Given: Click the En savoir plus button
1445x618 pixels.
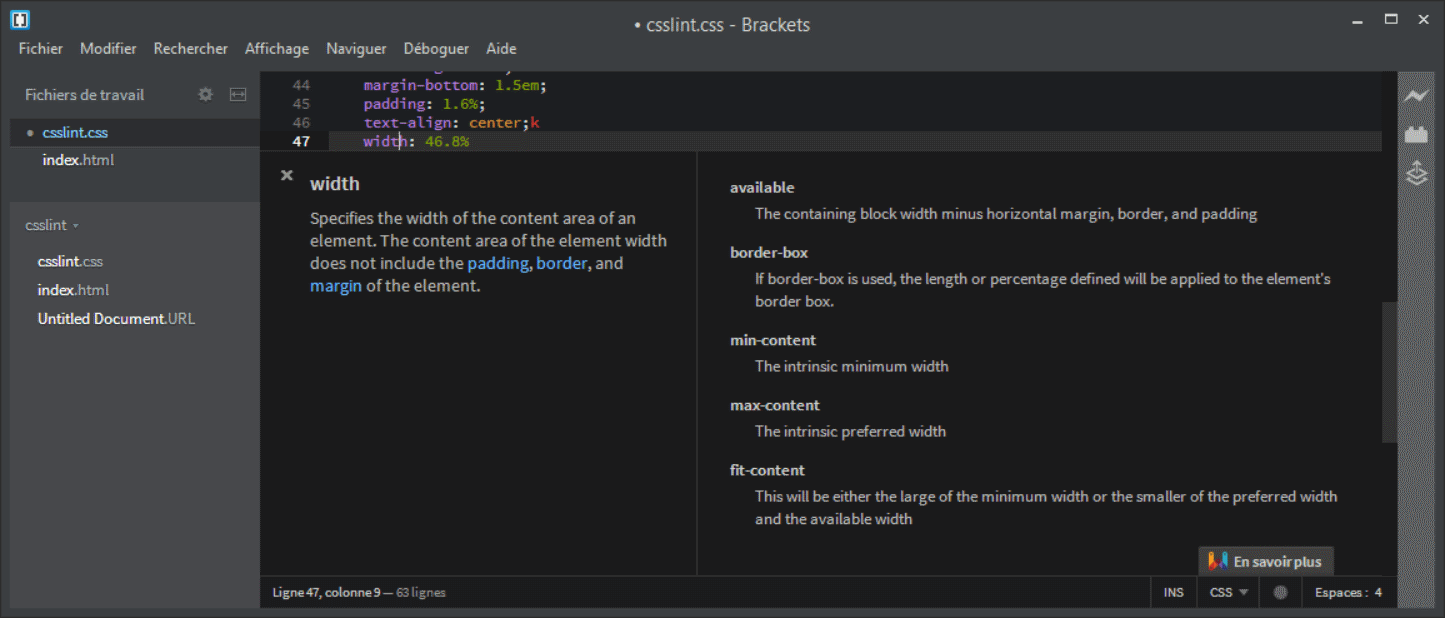Looking at the screenshot, I should tap(1266, 562).
